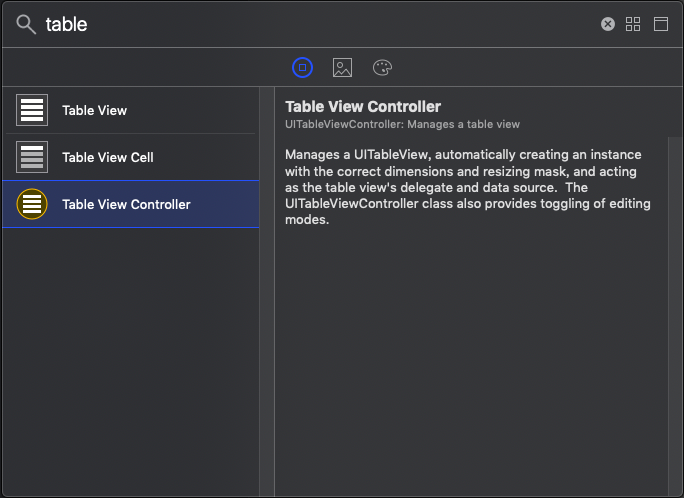
Task: Switch library to icon grid view
Action: click(x=633, y=24)
